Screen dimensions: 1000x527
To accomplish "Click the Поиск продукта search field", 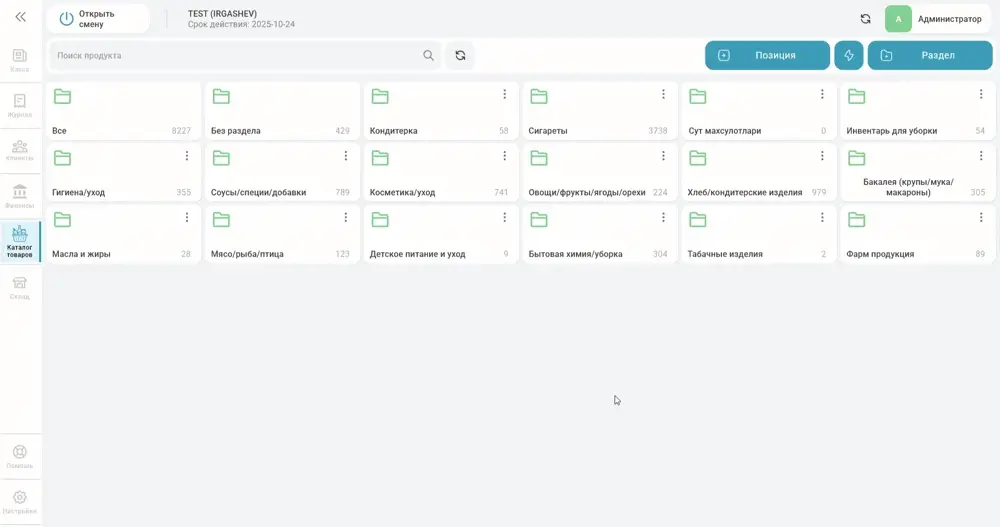I will tap(244, 56).
